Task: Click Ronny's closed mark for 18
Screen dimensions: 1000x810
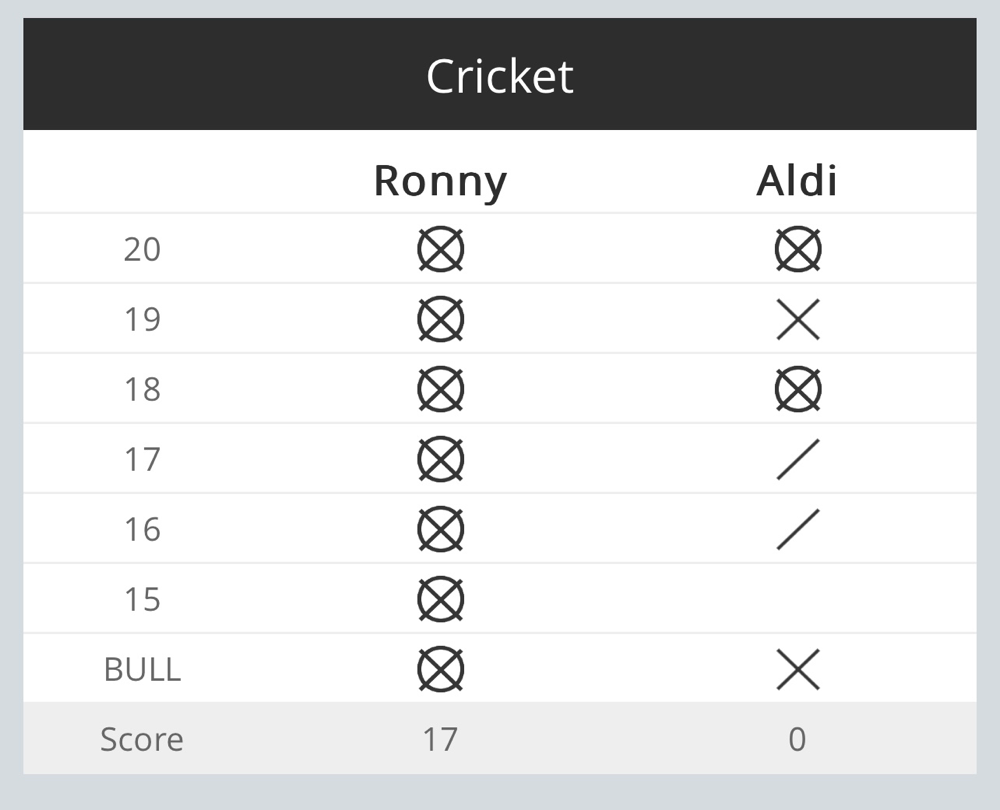Action: coord(441,389)
